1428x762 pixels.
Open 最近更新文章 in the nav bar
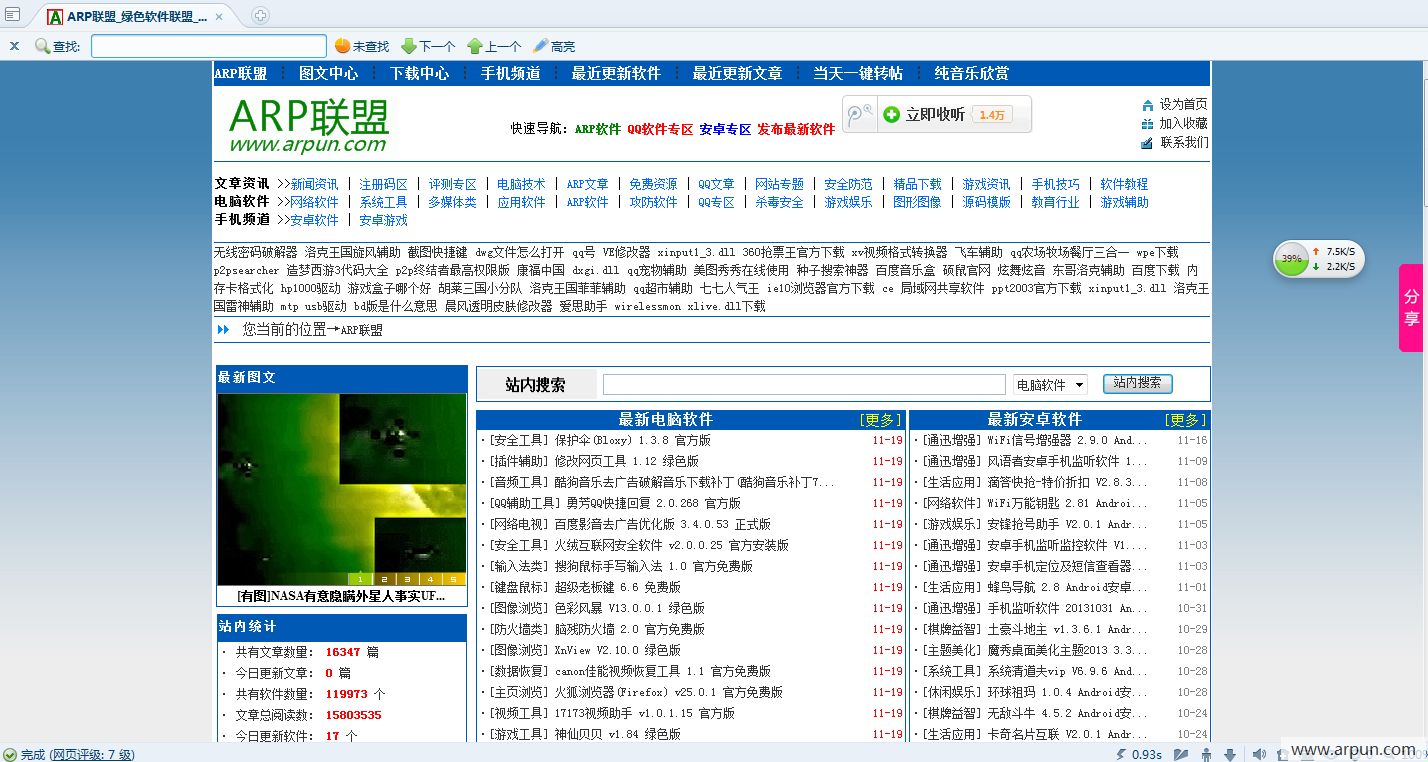click(x=737, y=73)
